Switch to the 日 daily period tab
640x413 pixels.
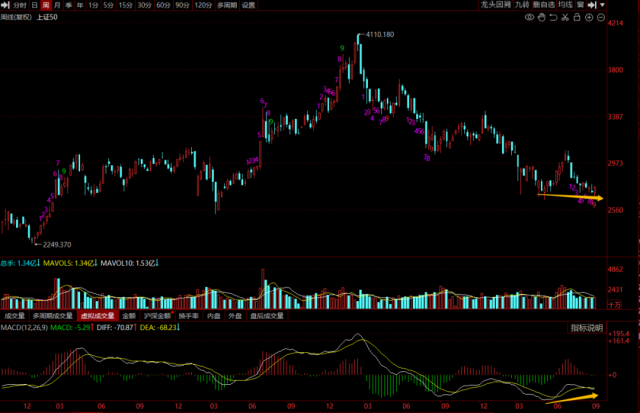tap(33, 5)
